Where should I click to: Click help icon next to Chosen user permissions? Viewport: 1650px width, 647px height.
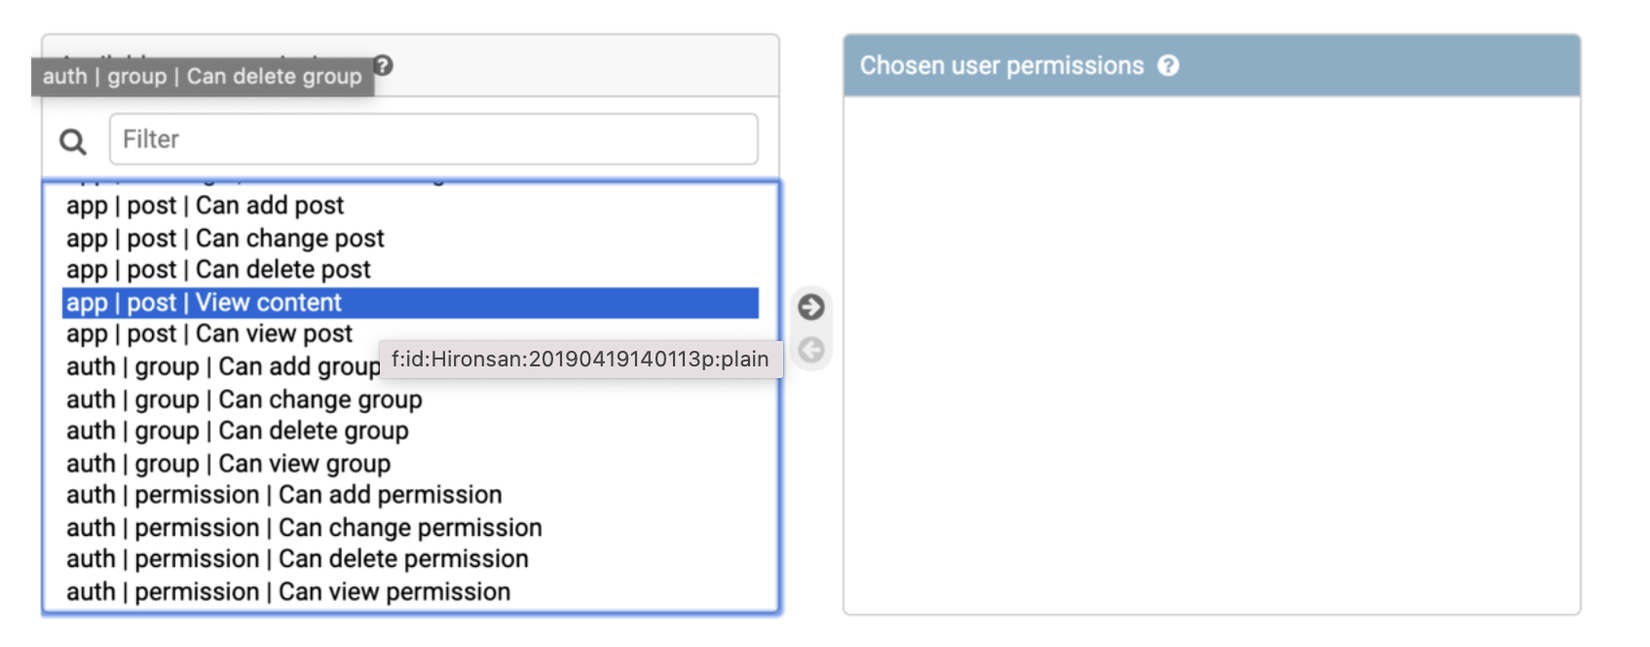(x=1168, y=66)
